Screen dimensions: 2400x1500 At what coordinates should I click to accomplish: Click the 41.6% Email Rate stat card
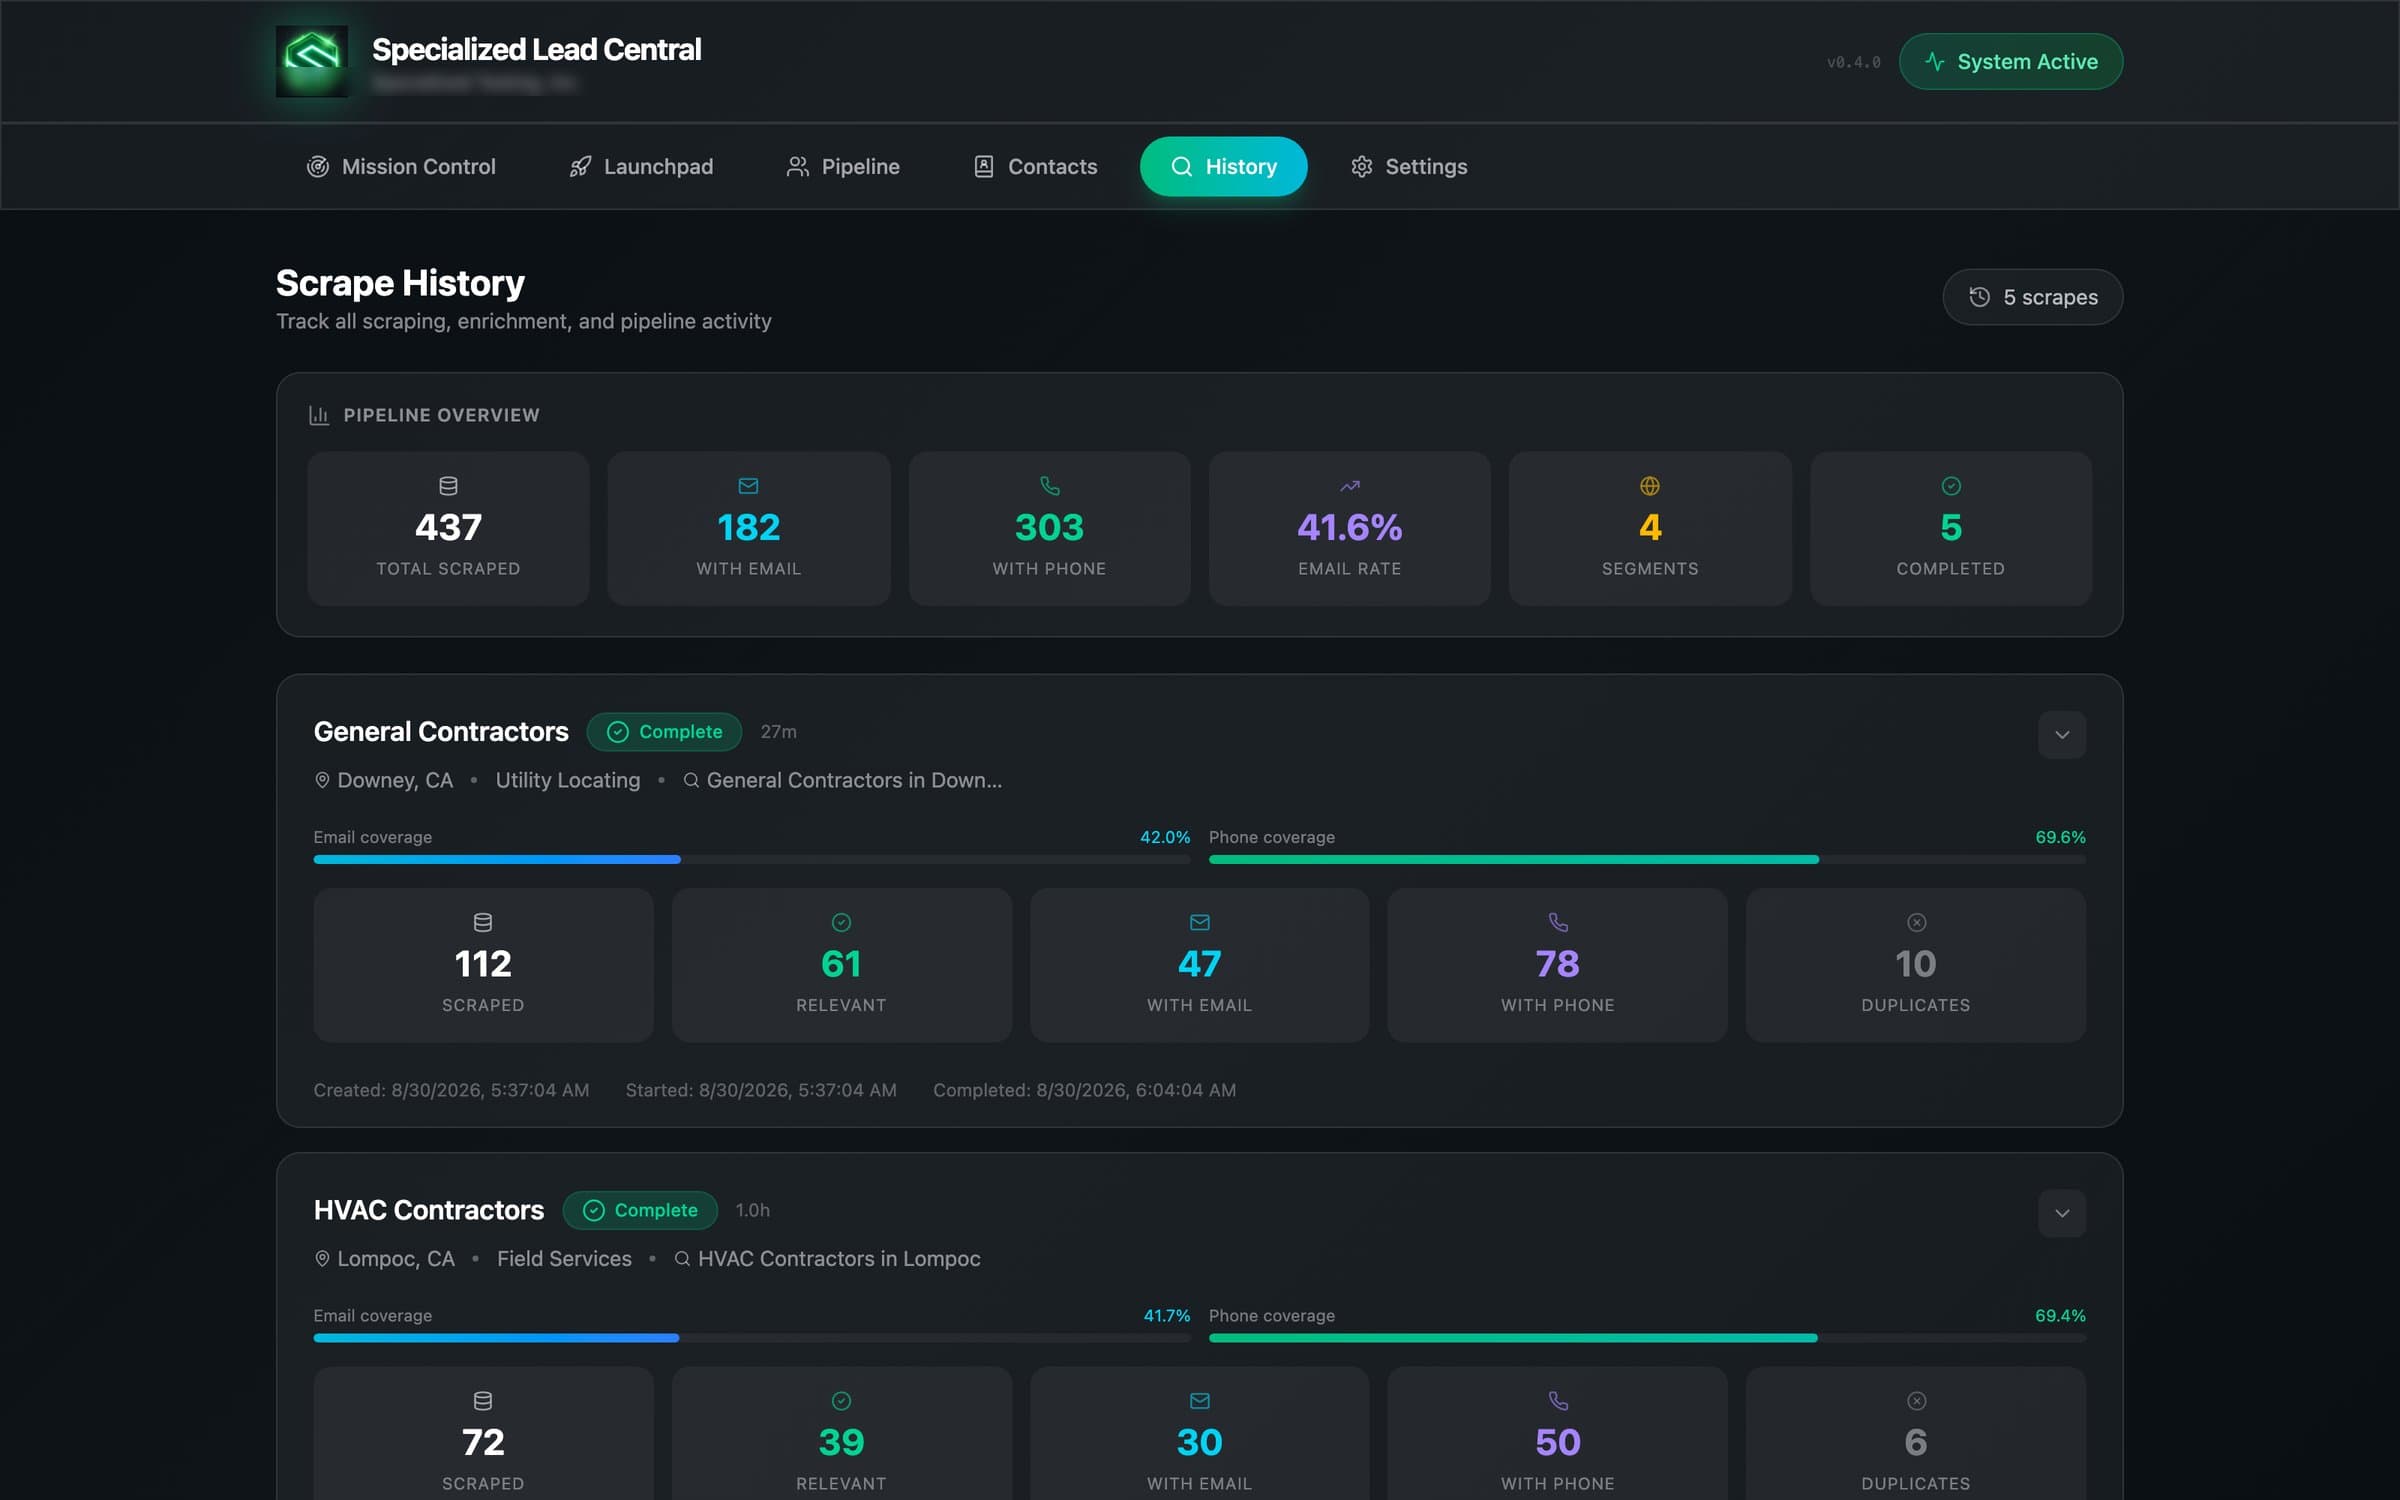tap(1350, 528)
